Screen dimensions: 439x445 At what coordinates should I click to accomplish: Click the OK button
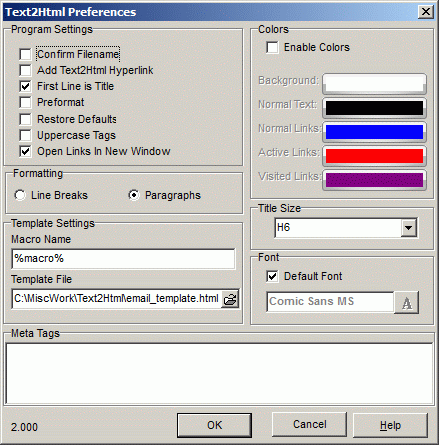tap(214, 425)
